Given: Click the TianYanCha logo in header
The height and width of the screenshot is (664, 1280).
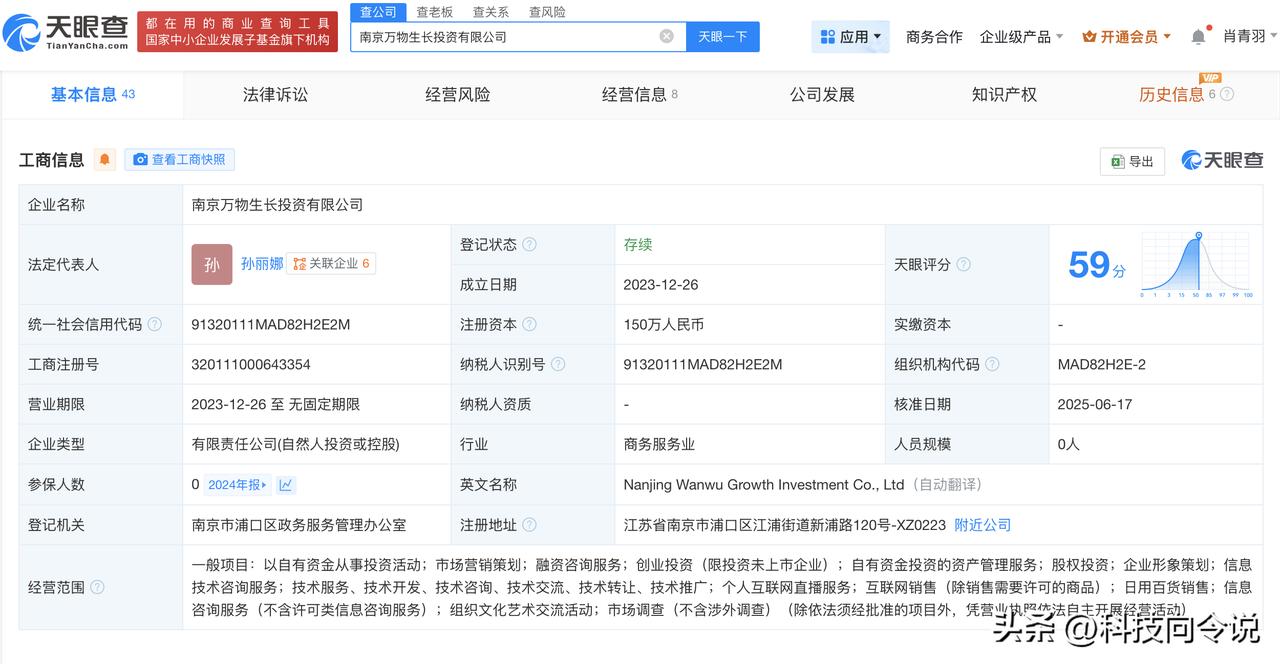Looking at the screenshot, I should click(67, 33).
